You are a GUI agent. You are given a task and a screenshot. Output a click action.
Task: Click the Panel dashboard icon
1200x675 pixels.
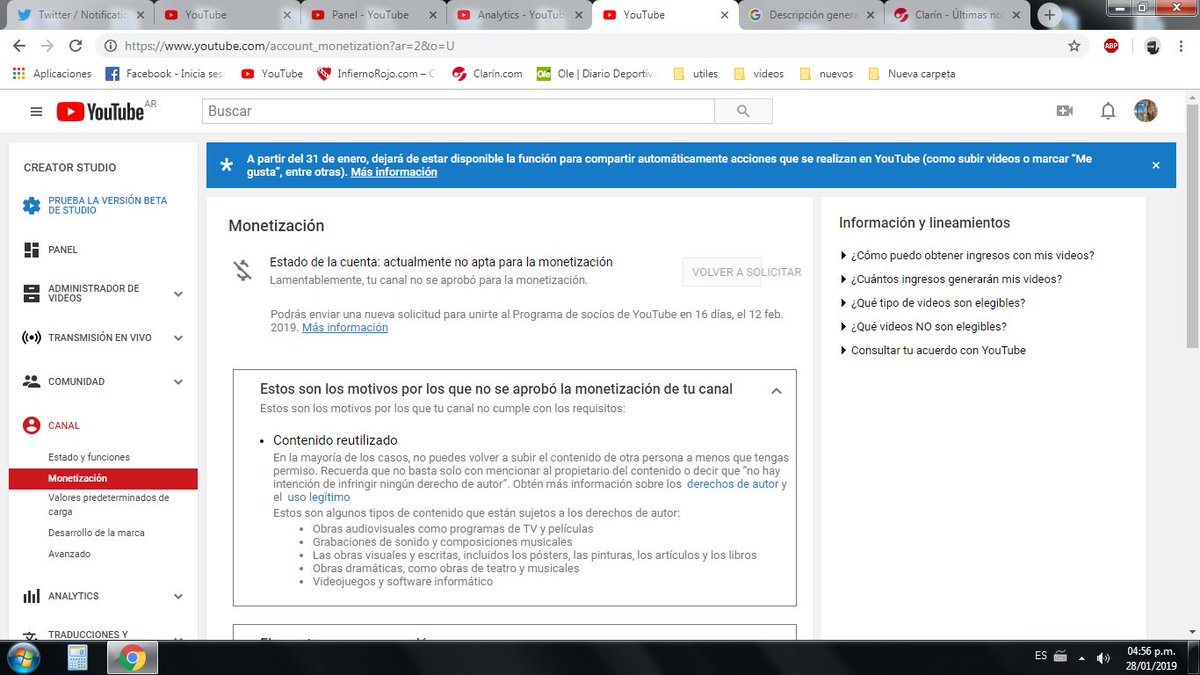31,250
